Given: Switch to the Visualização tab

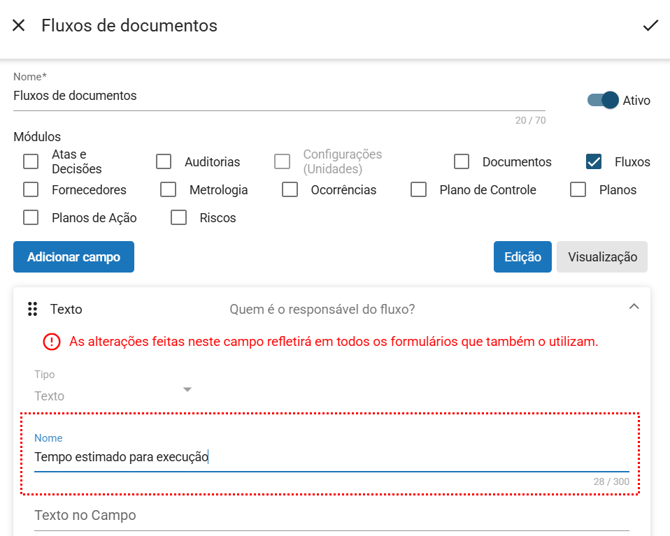Looking at the screenshot, I should [x=602, y=257].
